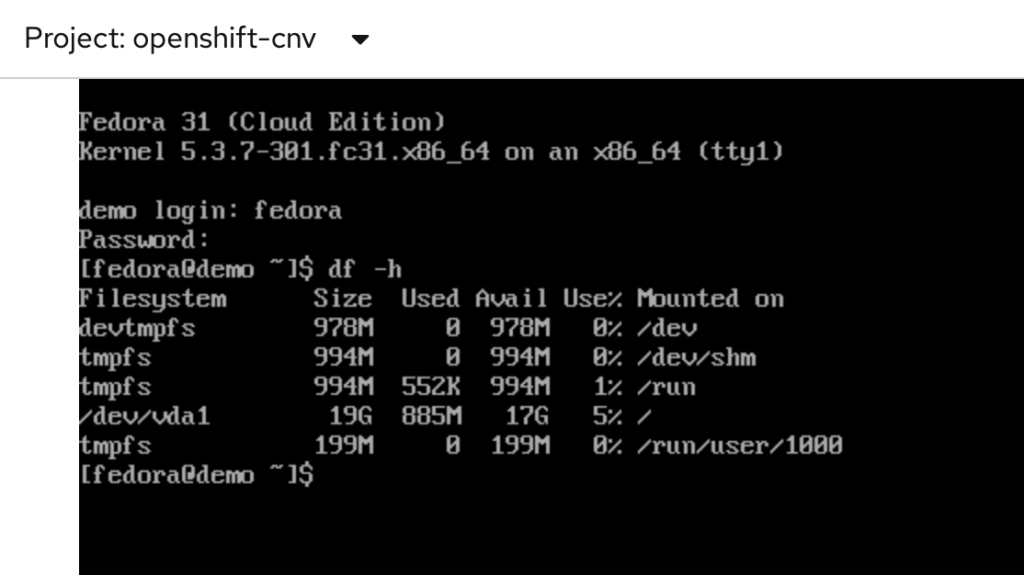Click the 'Fedora 31 (Cloud Edition)' banner line
This screenshot has height=575, width=1024.
click(x=261, y=122)
